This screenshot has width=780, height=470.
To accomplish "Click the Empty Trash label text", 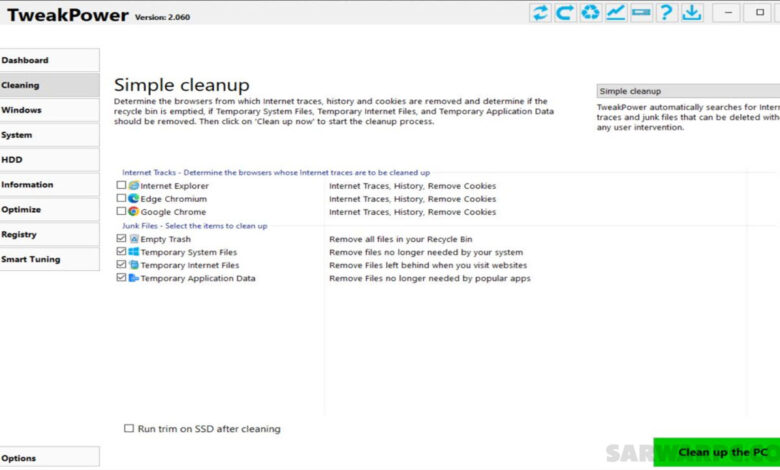I will (166, 239).
